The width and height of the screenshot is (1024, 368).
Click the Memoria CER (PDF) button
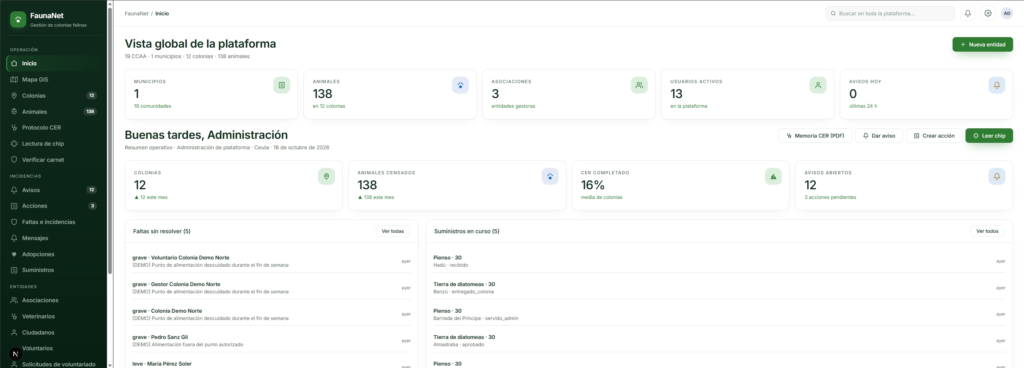(x=815, y=136)
